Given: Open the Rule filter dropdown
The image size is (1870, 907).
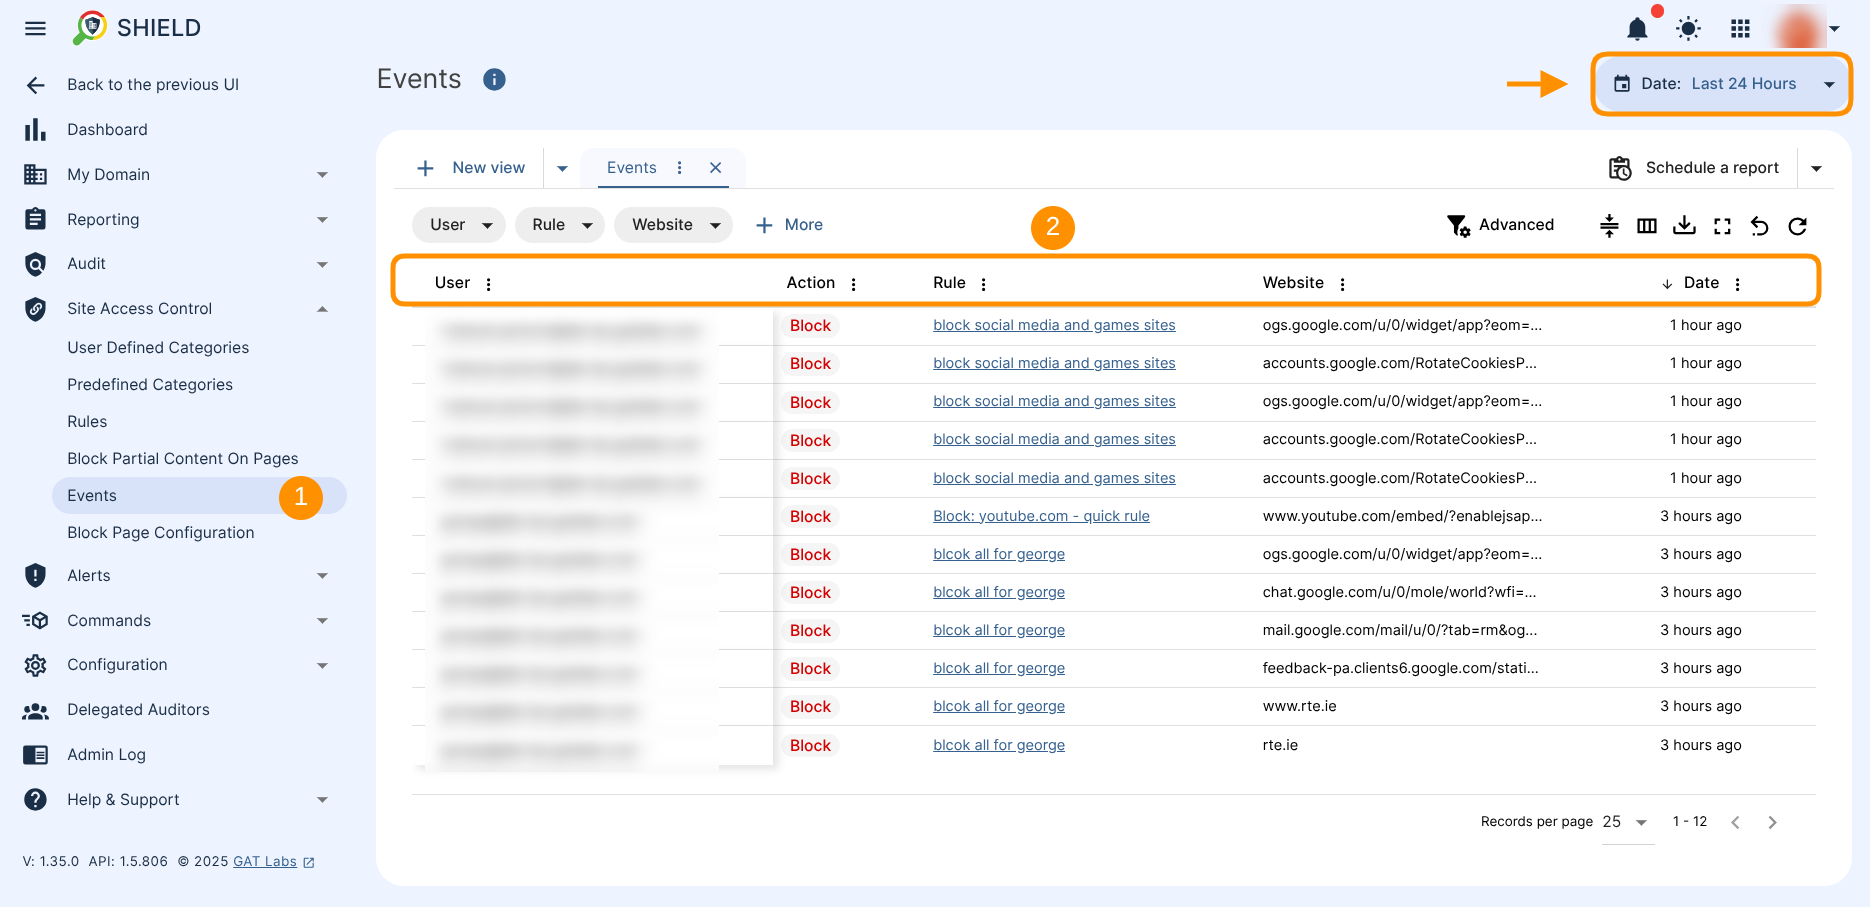Looking at the screenshot, I should coord(560,225).
